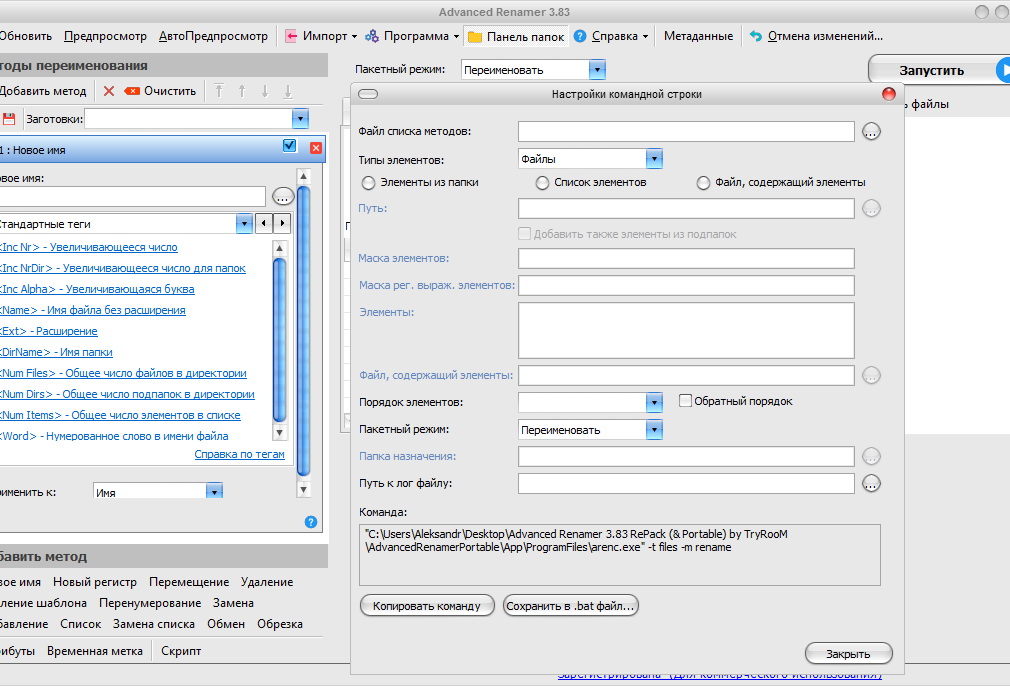Add the Временная метка method
Screen dimensions: 1010x686
point(95,651)
